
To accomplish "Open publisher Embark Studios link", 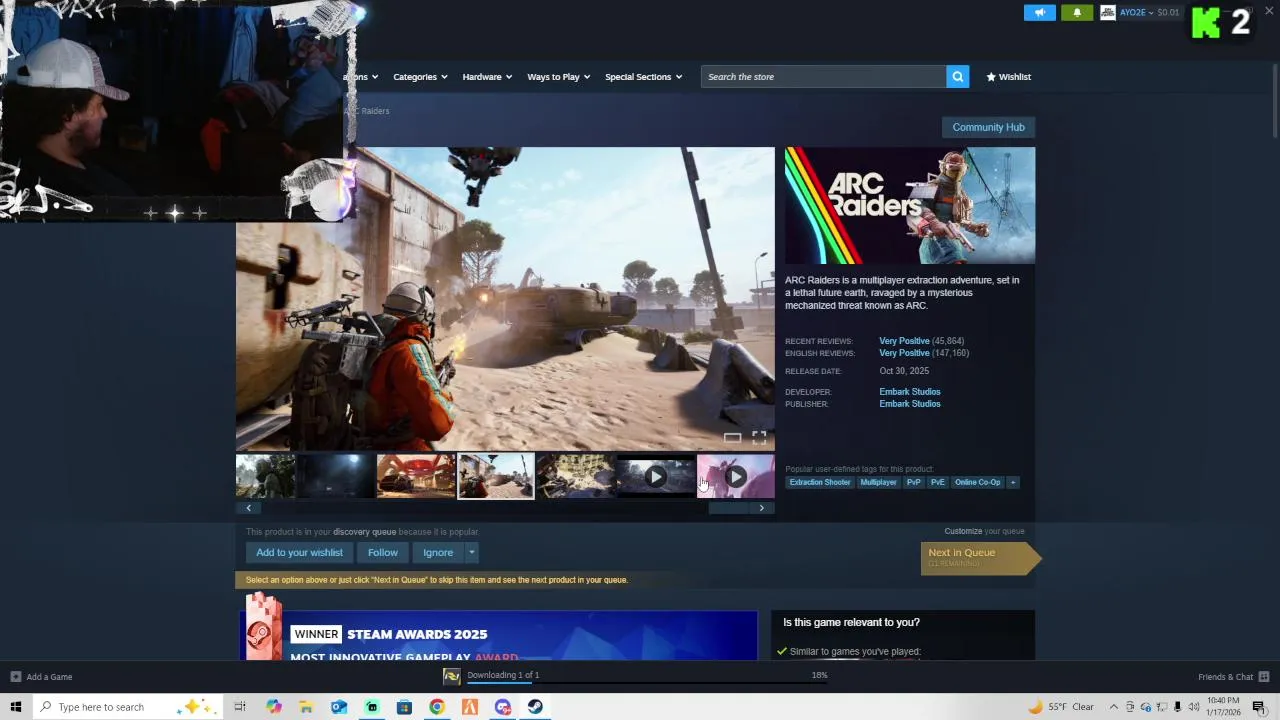I will click(910, 404).
